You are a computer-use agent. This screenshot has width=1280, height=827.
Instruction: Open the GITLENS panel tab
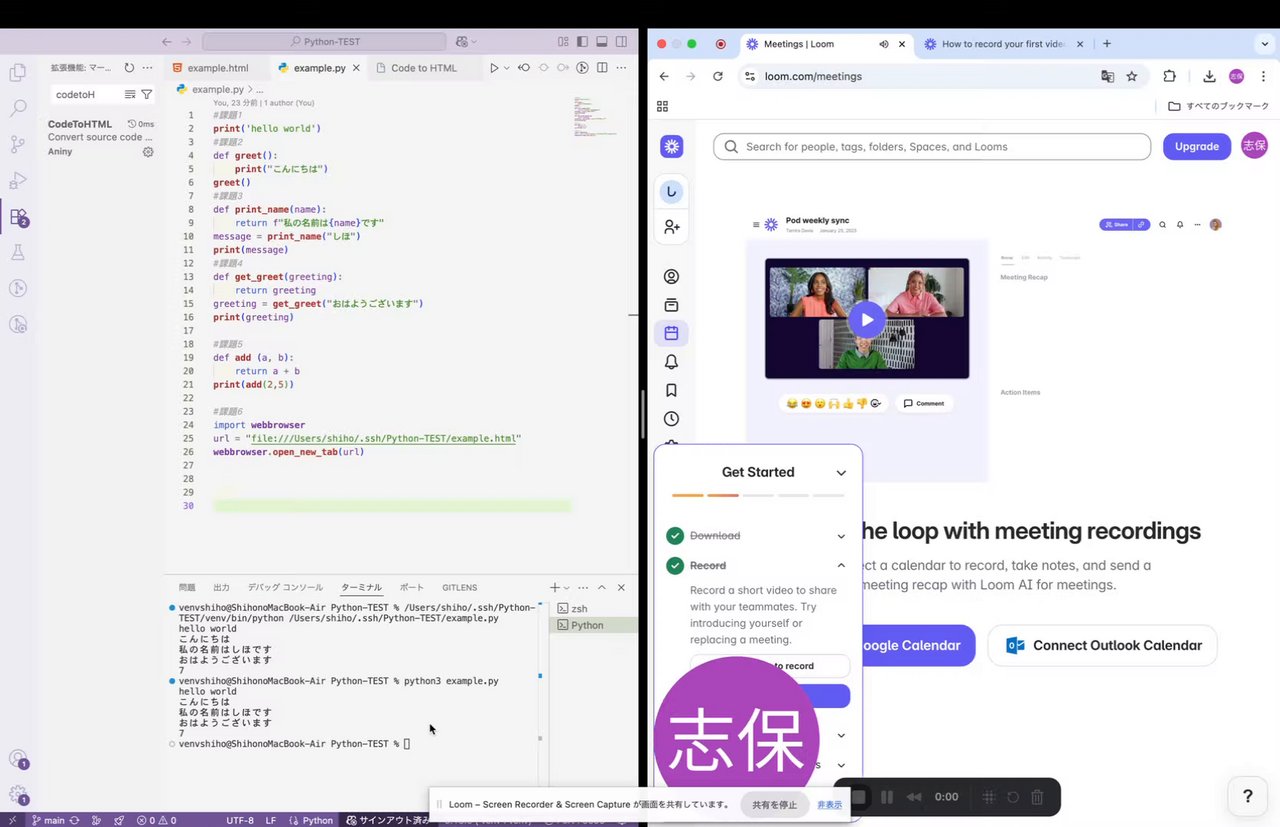pos(460,588)
